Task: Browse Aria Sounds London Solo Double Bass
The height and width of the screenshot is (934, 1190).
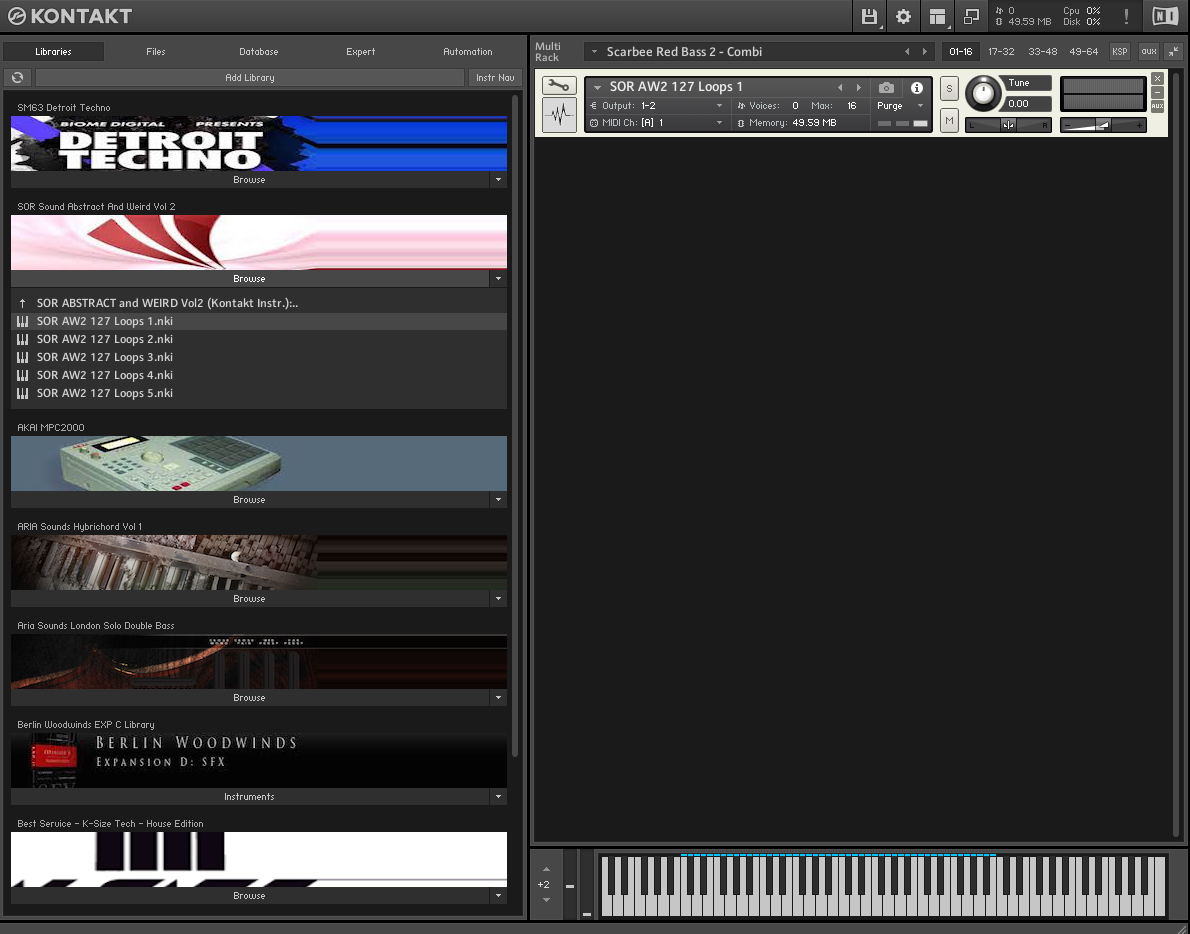Action: pos(250,697)
